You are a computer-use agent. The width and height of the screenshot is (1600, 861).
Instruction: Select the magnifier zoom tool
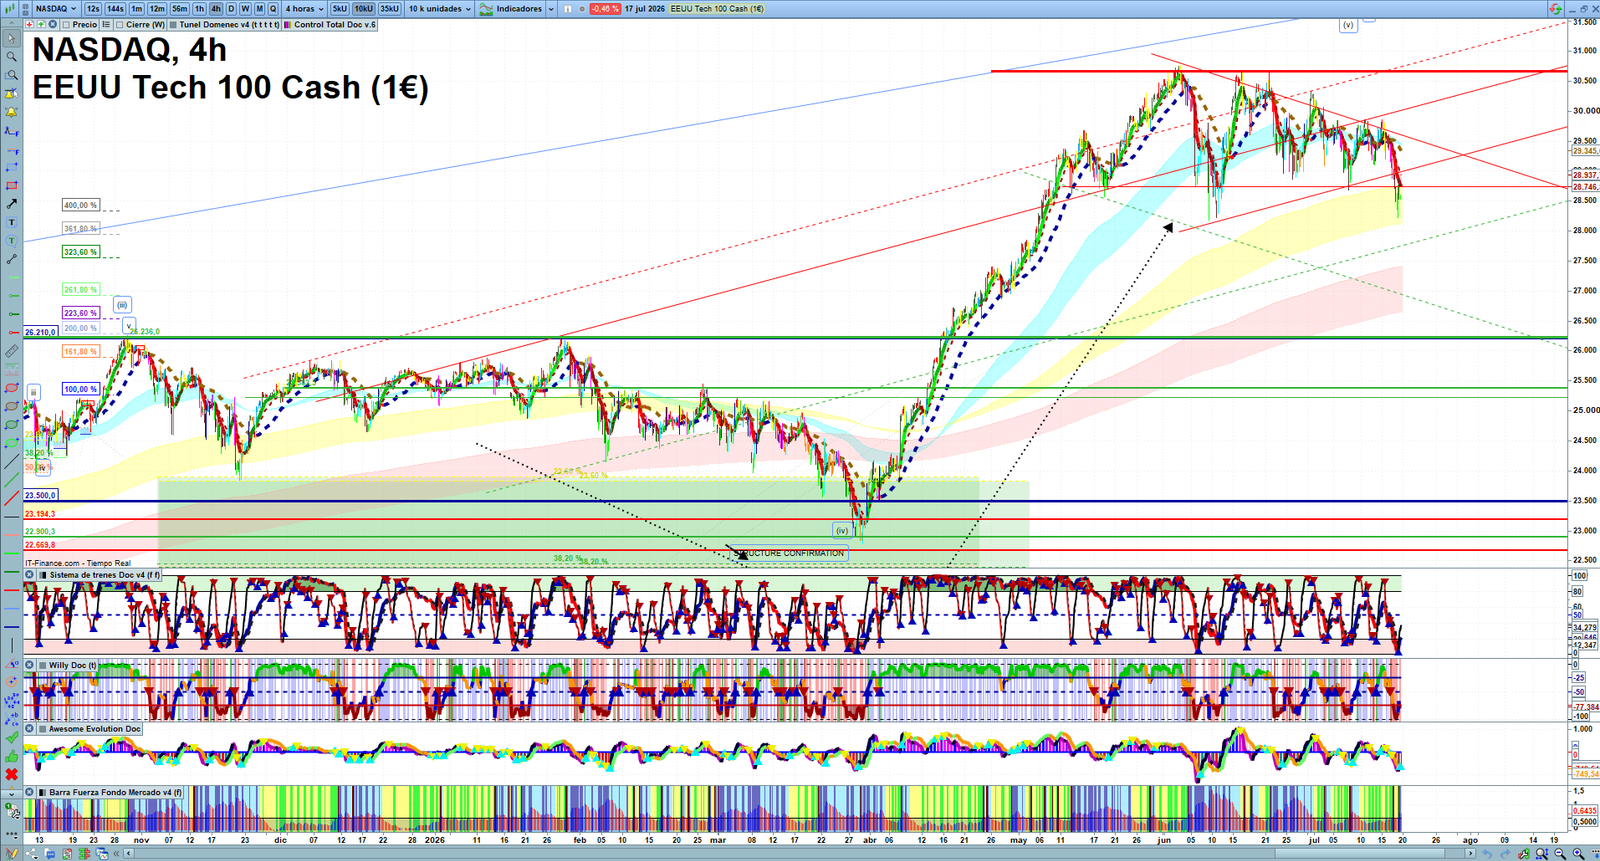[12, 57]
